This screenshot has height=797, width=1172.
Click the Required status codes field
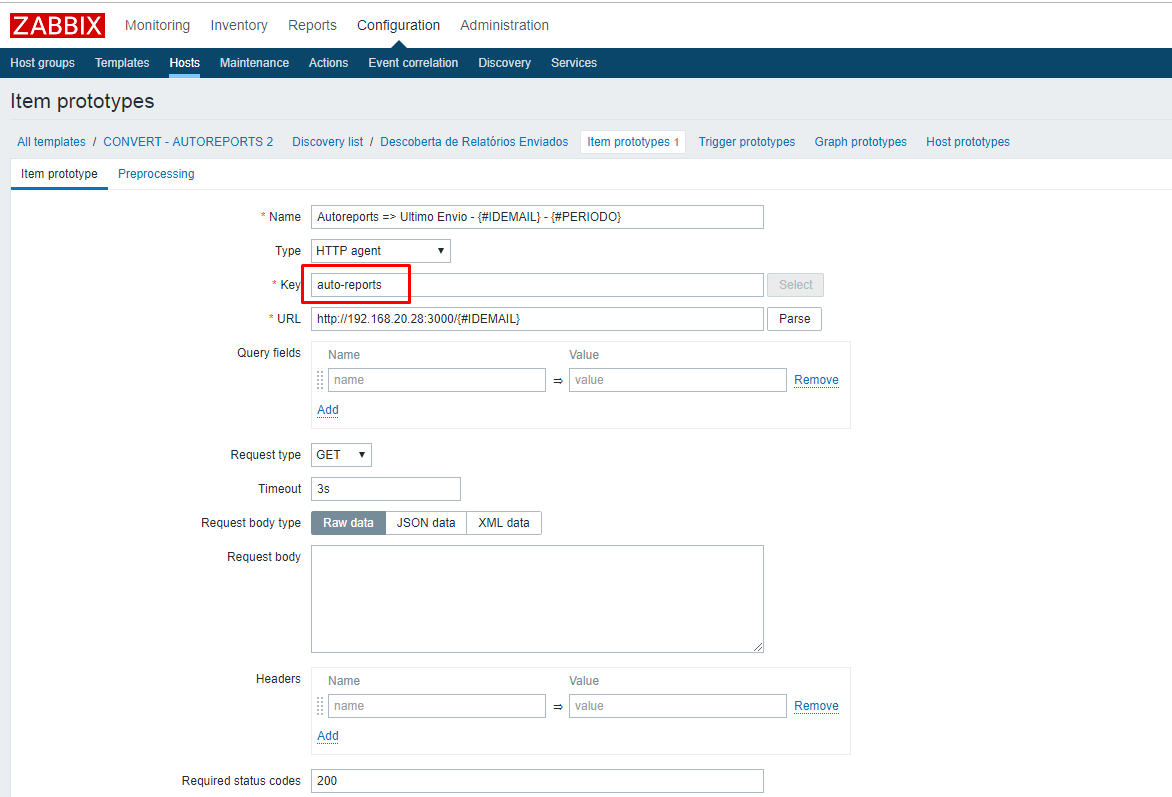(x=537, y=781)
